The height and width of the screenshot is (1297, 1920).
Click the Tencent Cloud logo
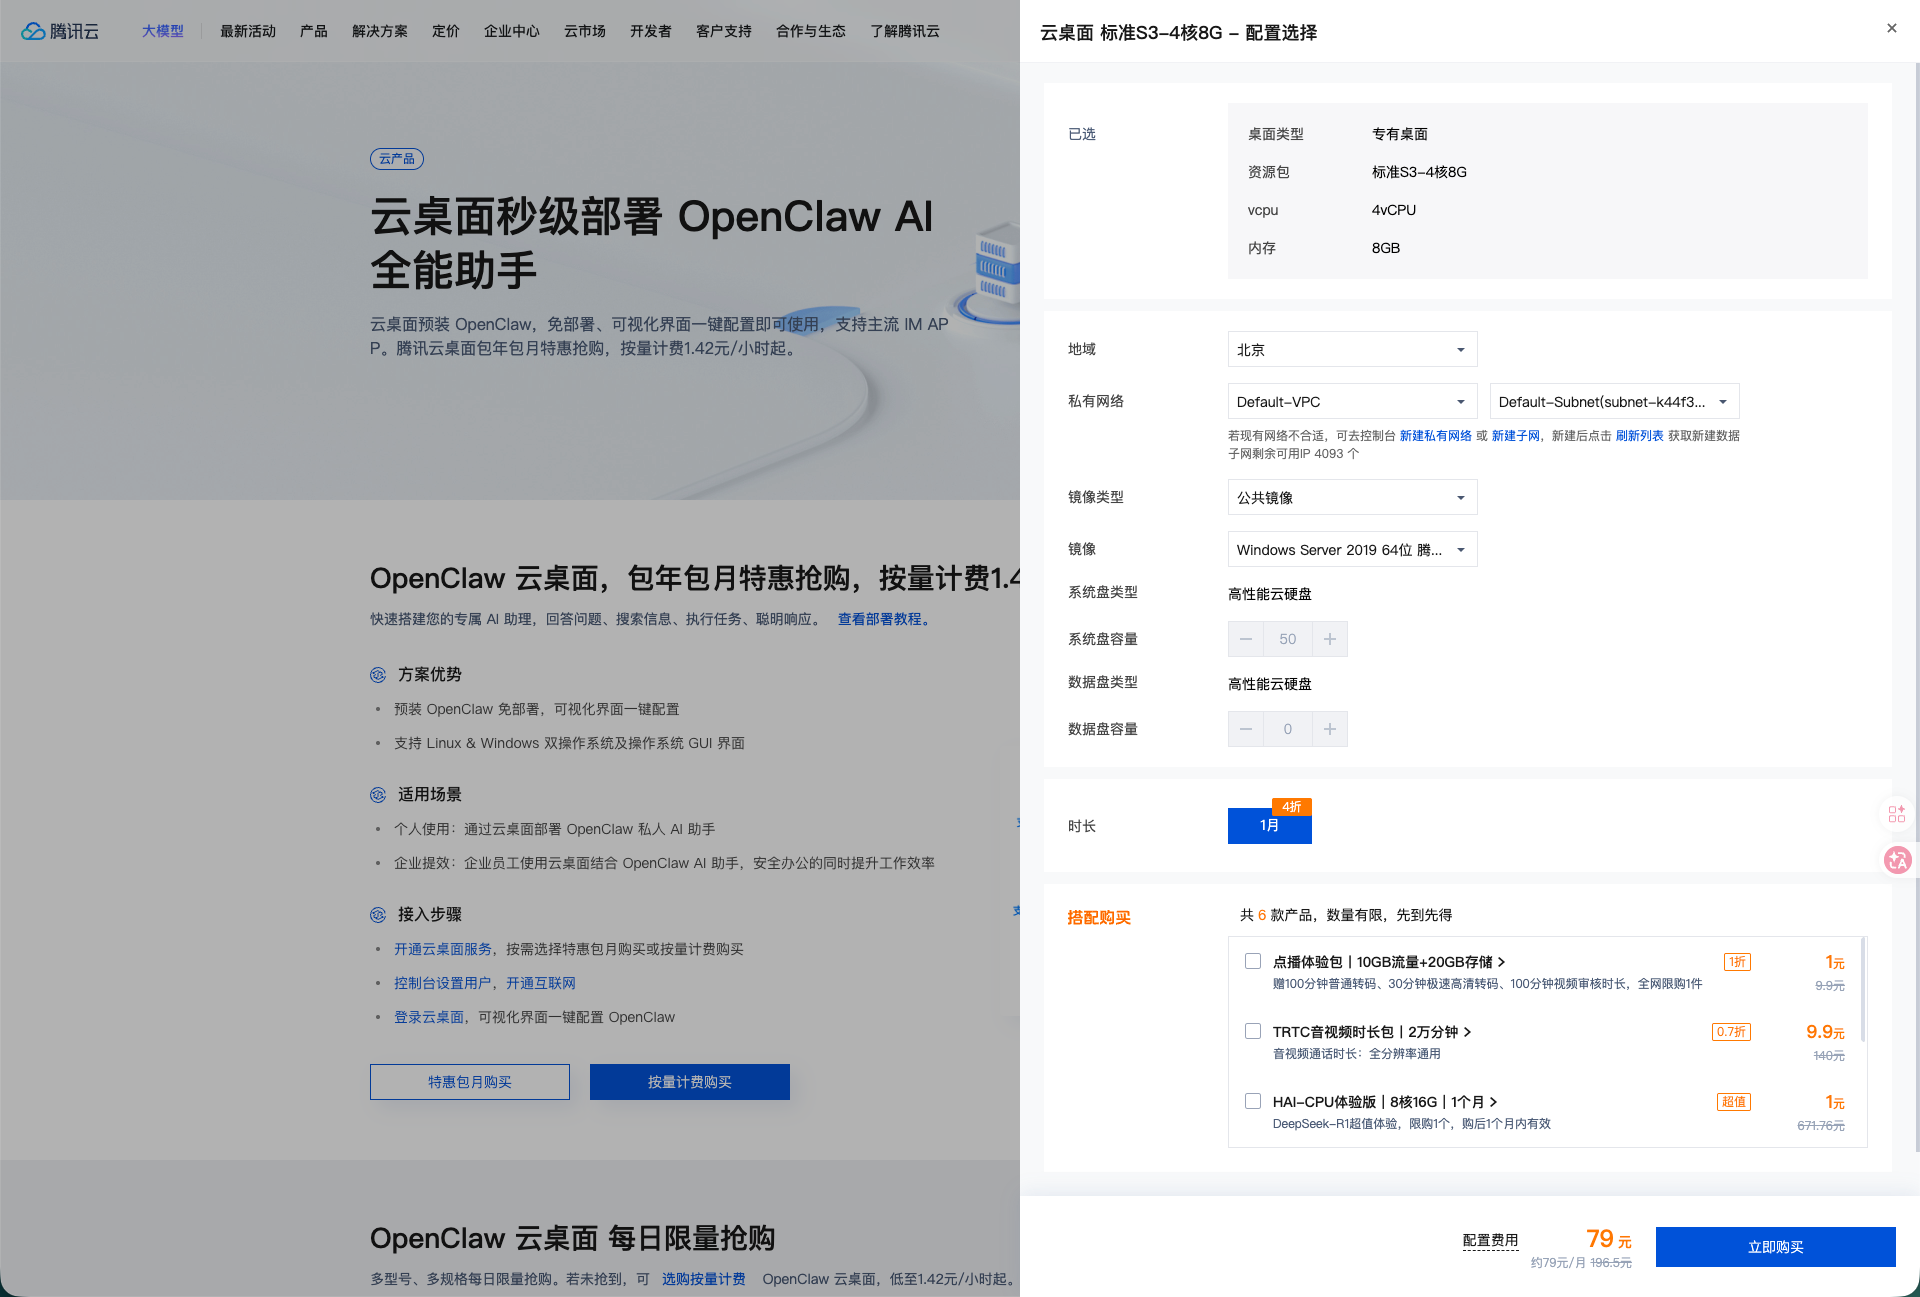(60, 31)
